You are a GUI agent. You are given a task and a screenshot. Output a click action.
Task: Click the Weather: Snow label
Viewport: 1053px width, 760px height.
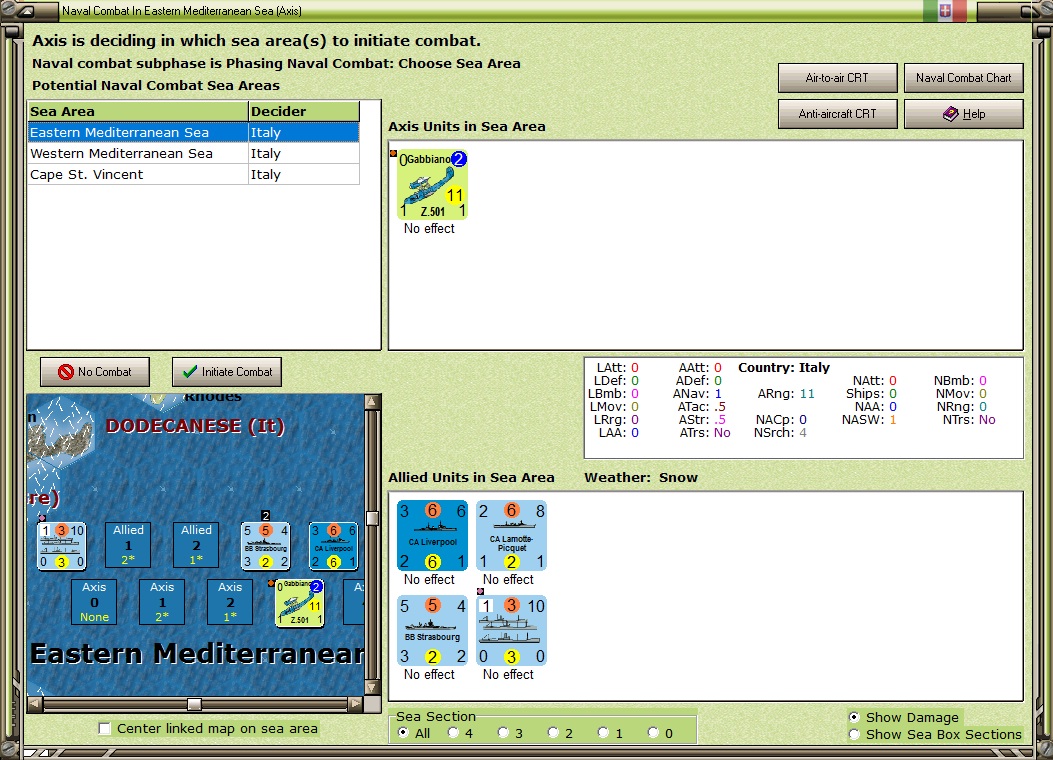coord(641,477)
